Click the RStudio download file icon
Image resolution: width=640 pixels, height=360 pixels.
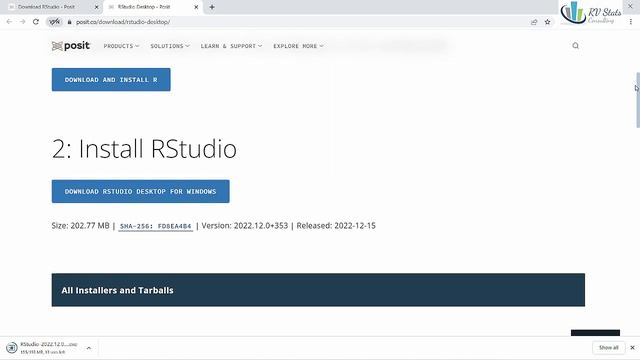click(x=12, y=347)
